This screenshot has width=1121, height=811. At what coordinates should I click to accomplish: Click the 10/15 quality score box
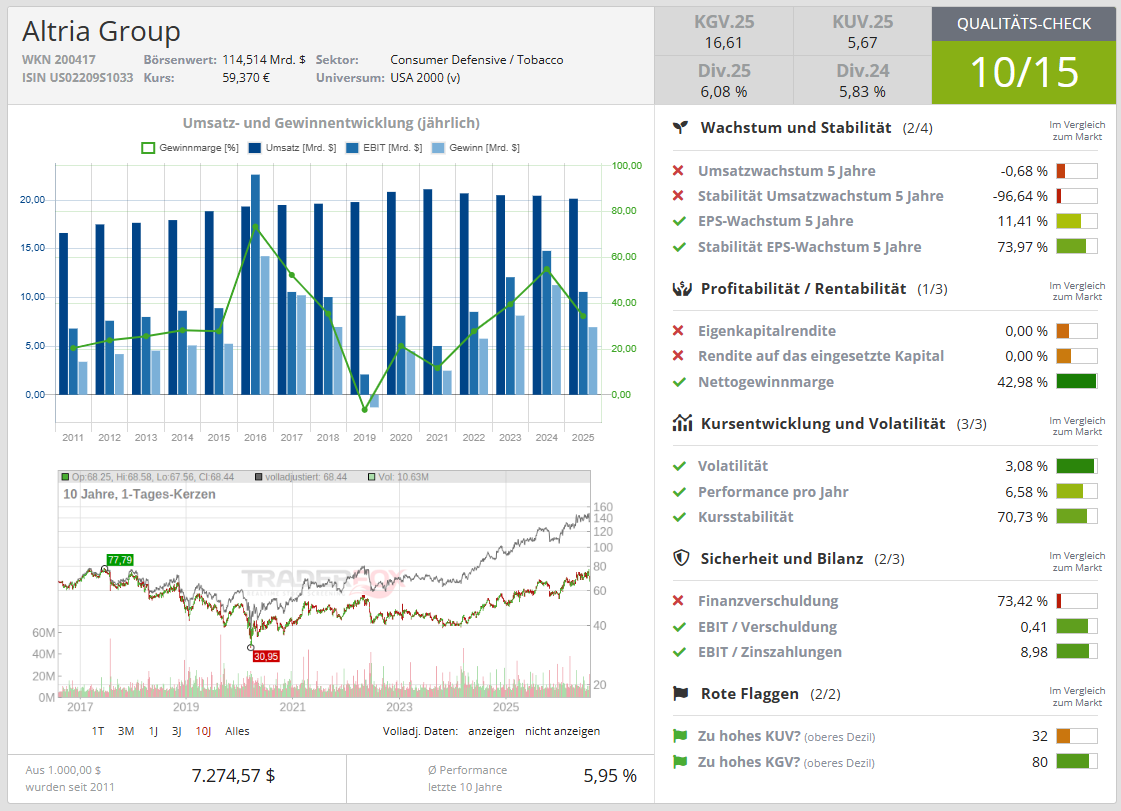pyautogui.click(x=1024, y=72)
